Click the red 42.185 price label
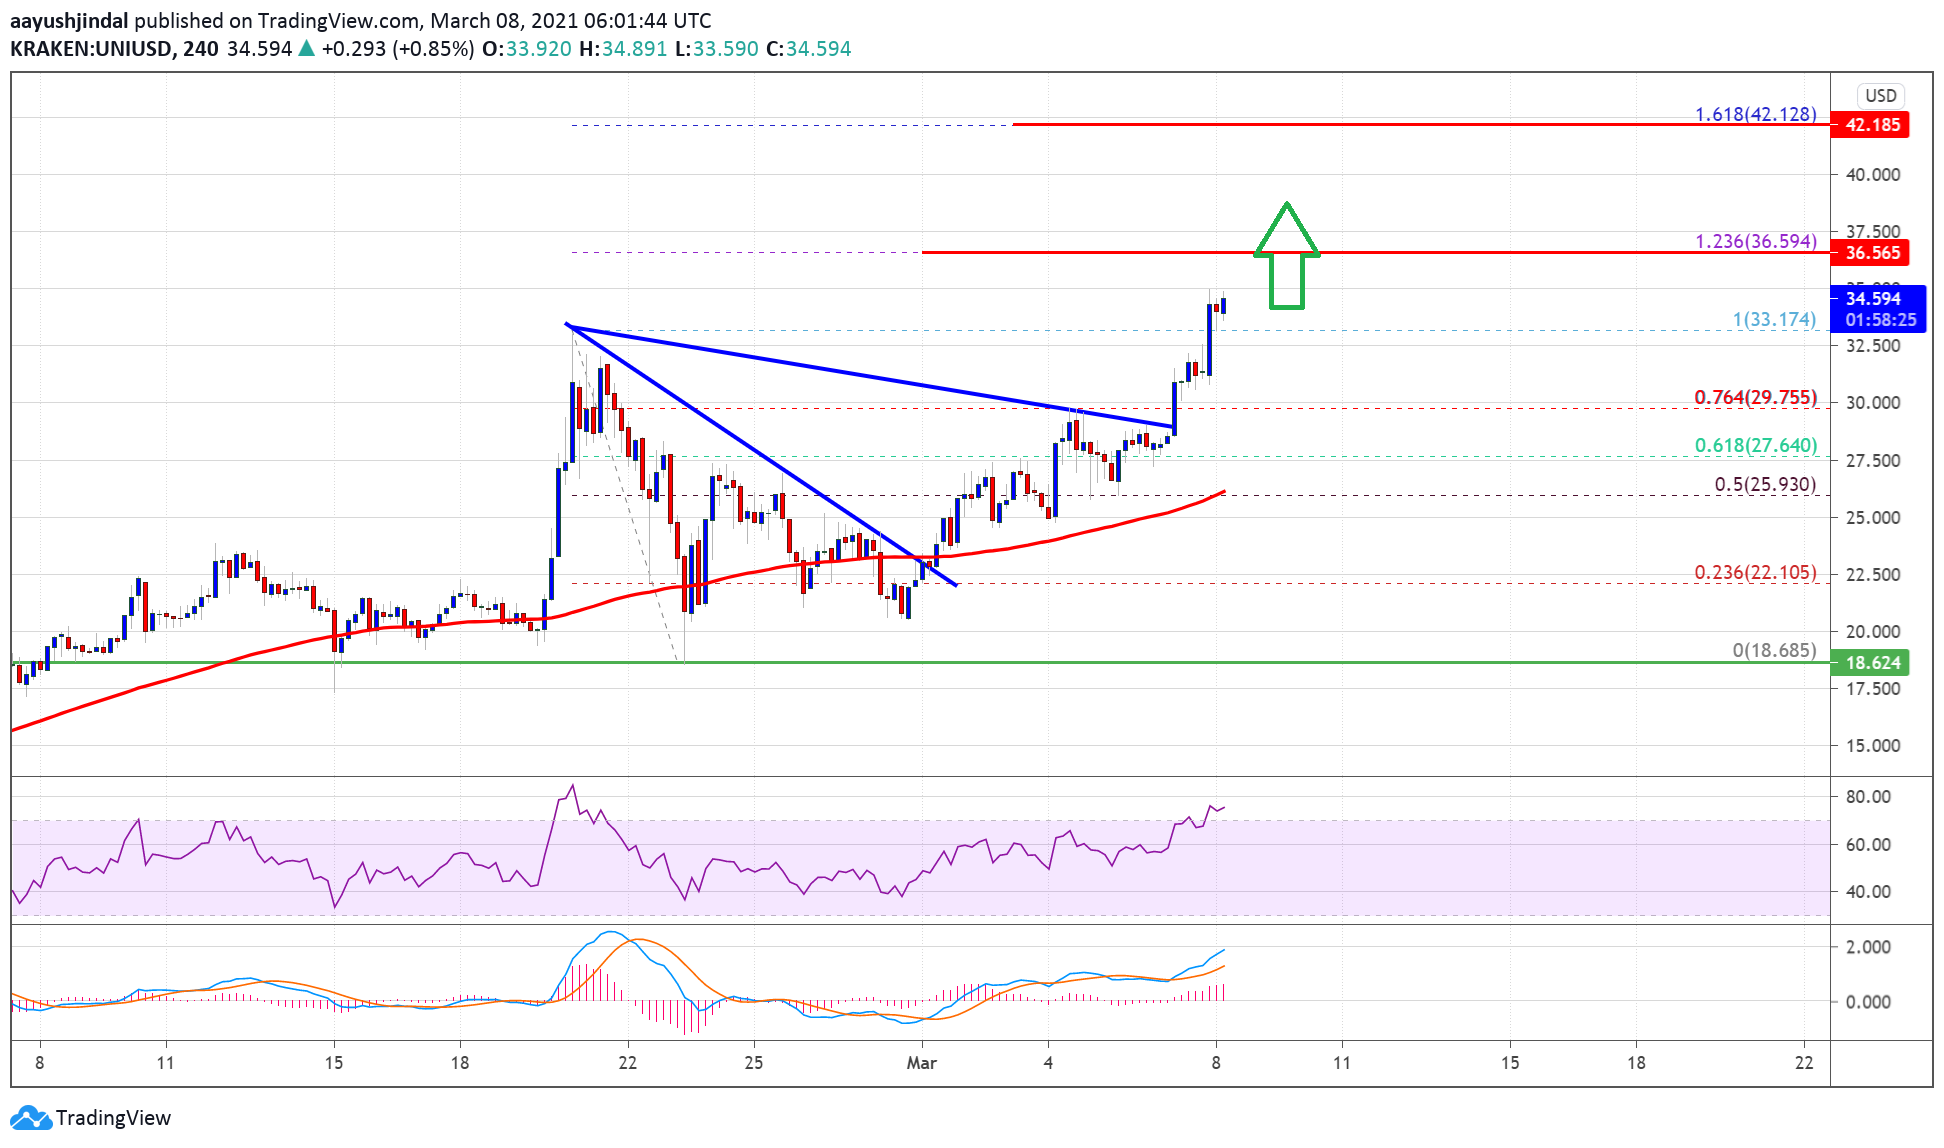The image size is (1944, 1148). (1871, 125)
